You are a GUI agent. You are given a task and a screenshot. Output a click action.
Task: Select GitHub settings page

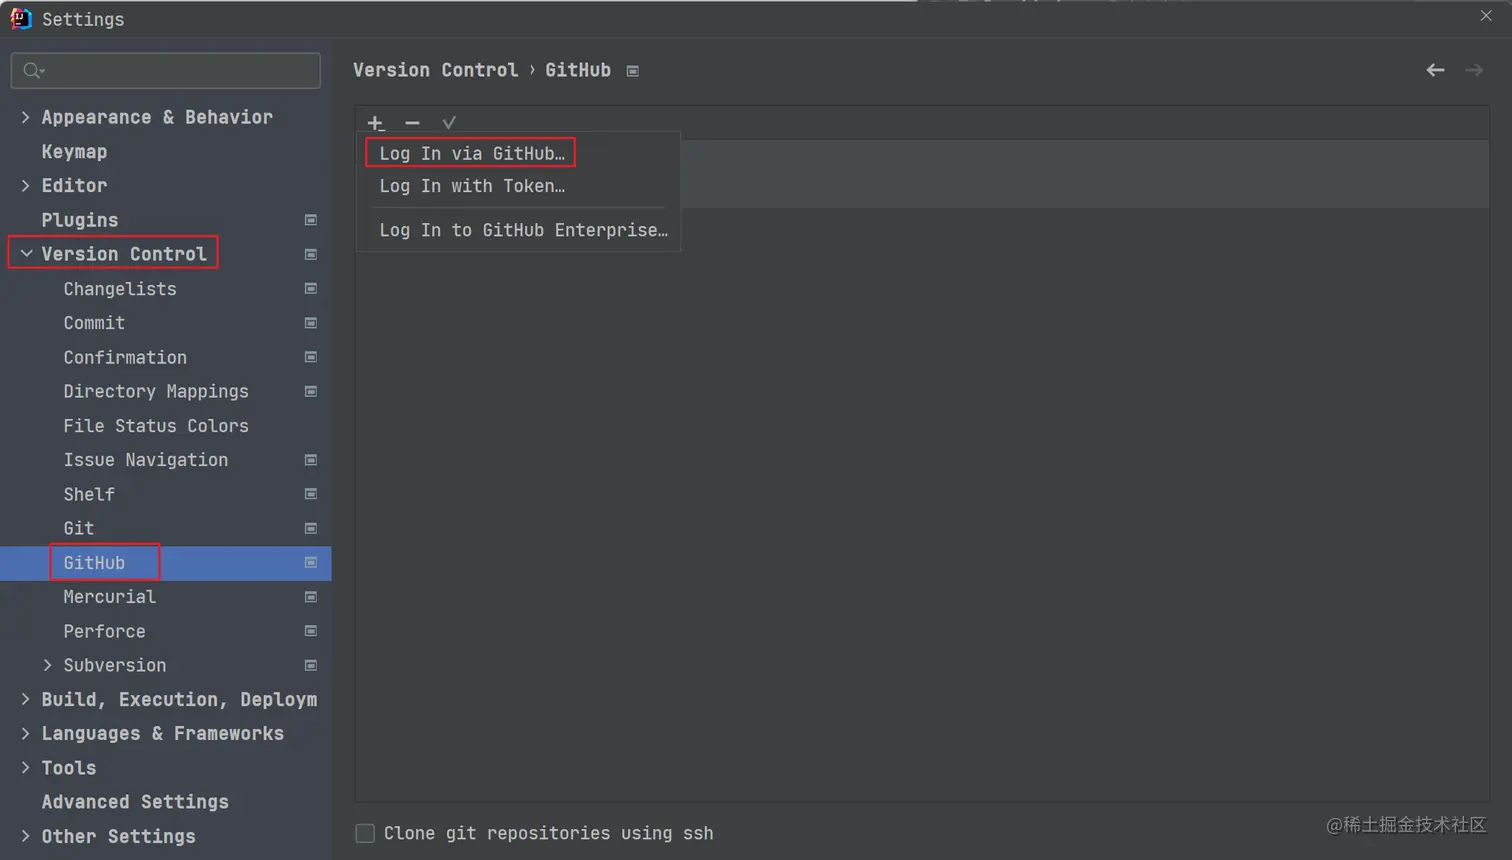coord(94,563)
